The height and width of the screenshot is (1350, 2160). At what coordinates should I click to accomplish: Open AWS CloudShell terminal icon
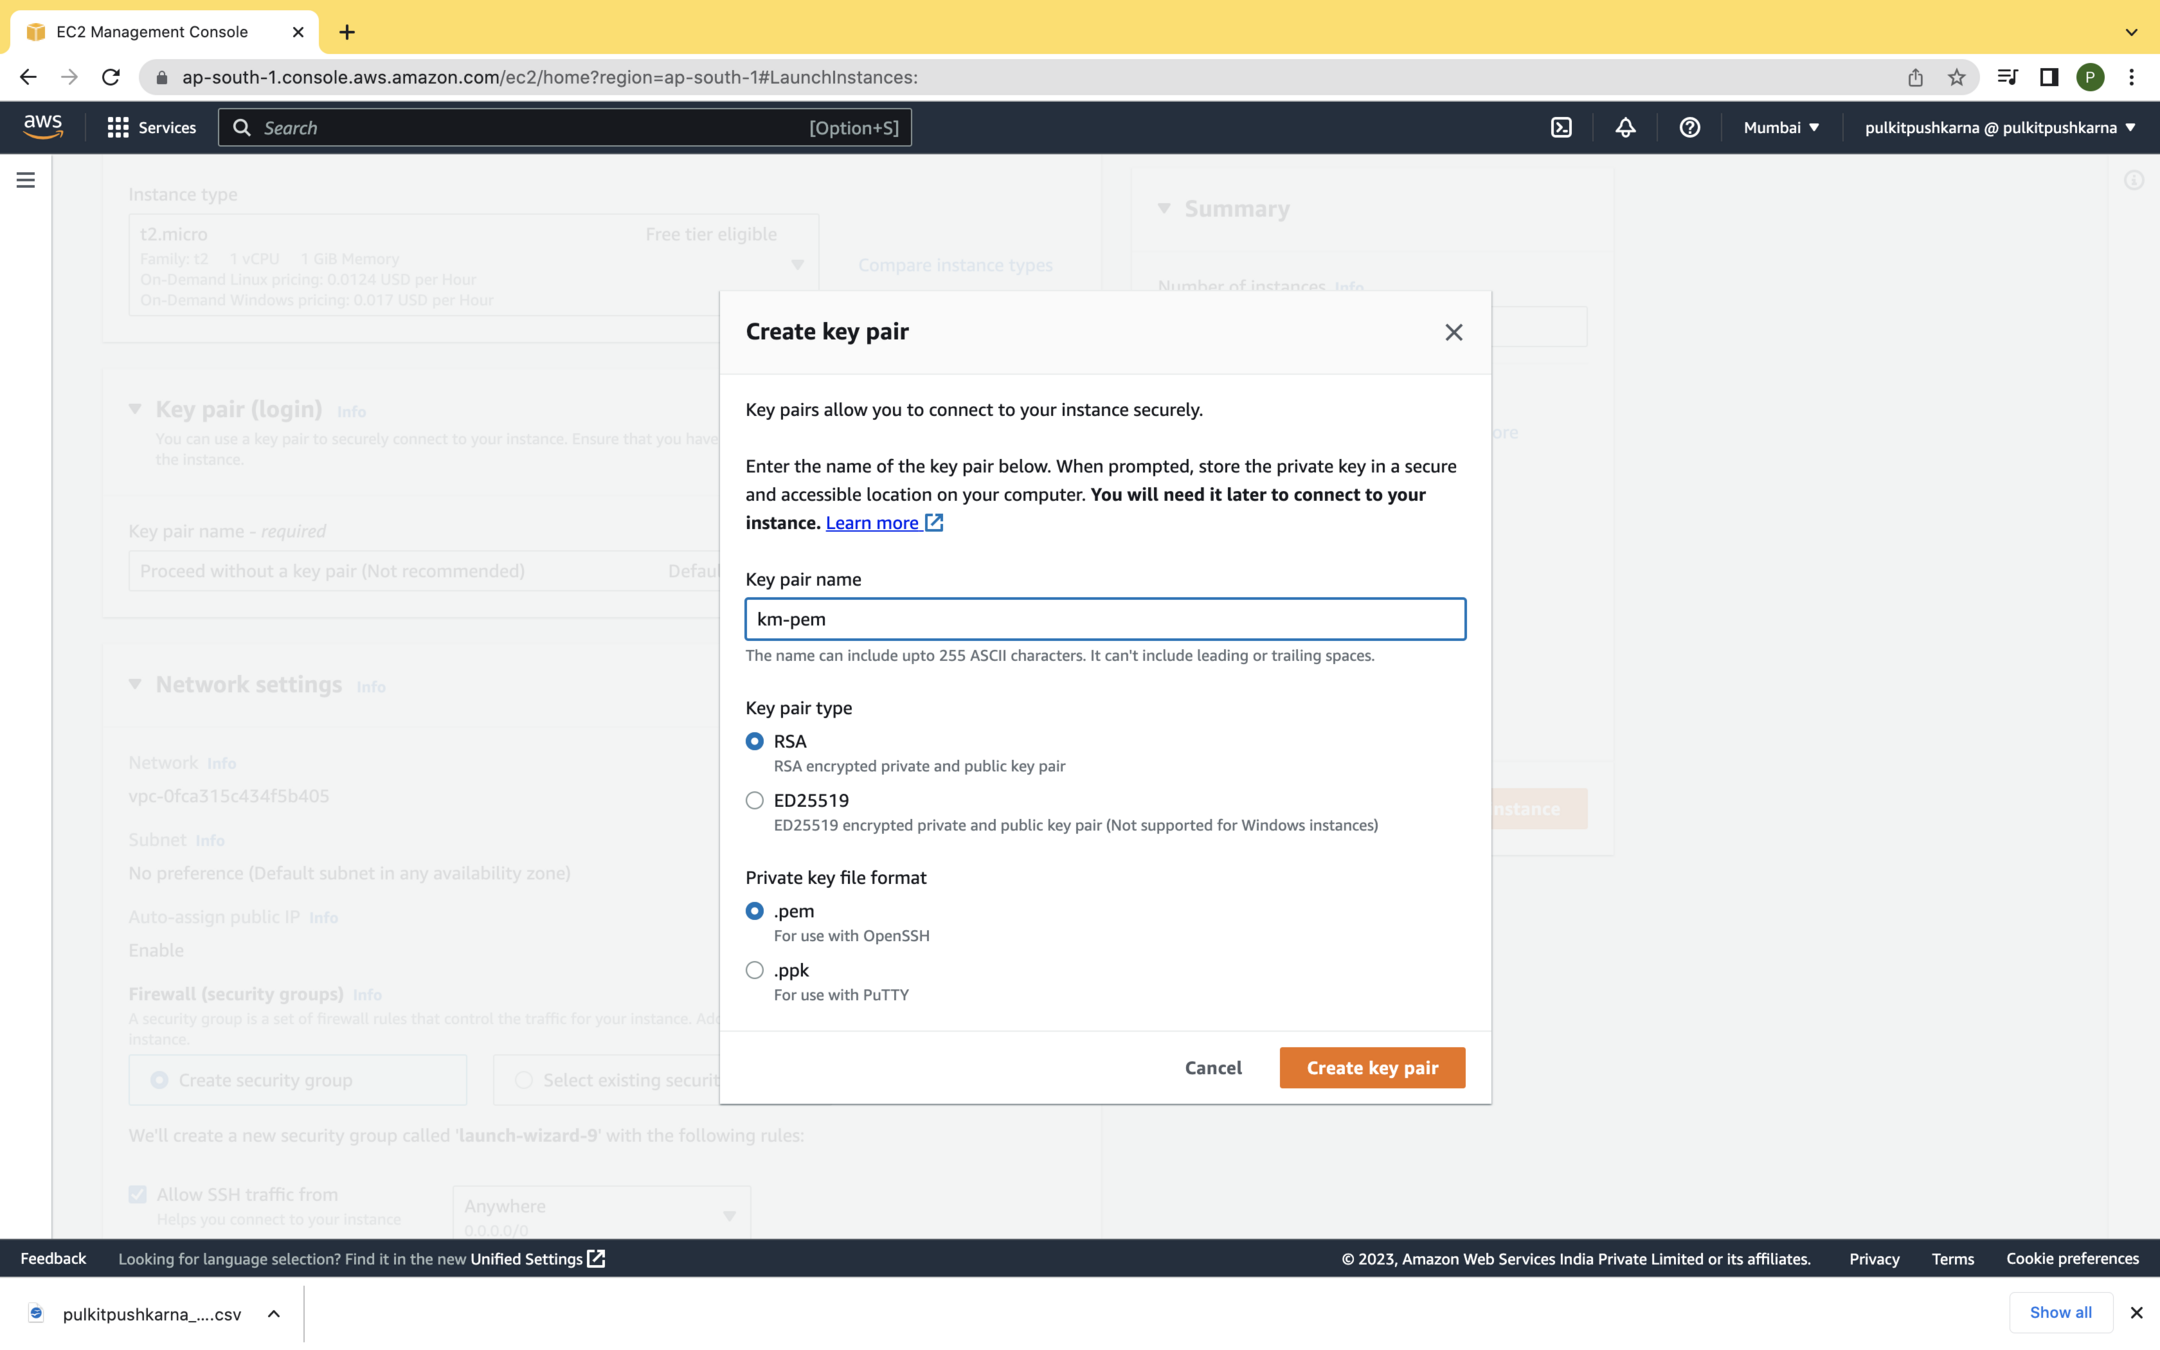1561,127
